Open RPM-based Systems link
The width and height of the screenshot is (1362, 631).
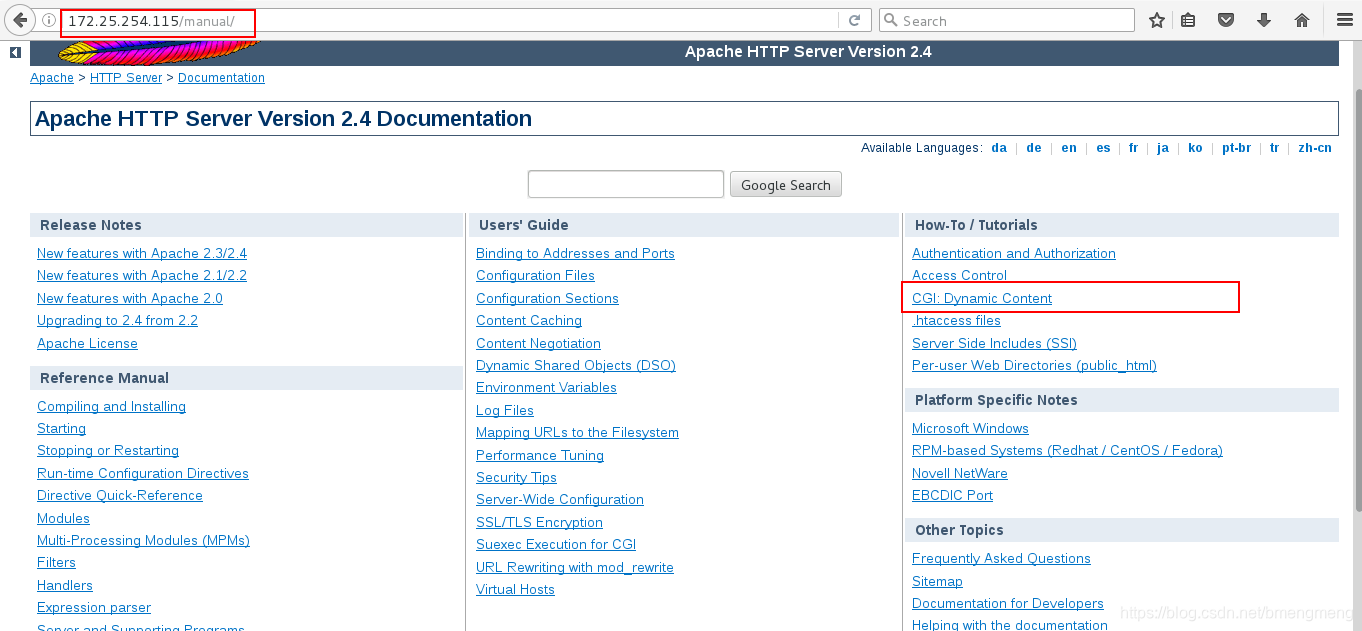click(1067, 450)
